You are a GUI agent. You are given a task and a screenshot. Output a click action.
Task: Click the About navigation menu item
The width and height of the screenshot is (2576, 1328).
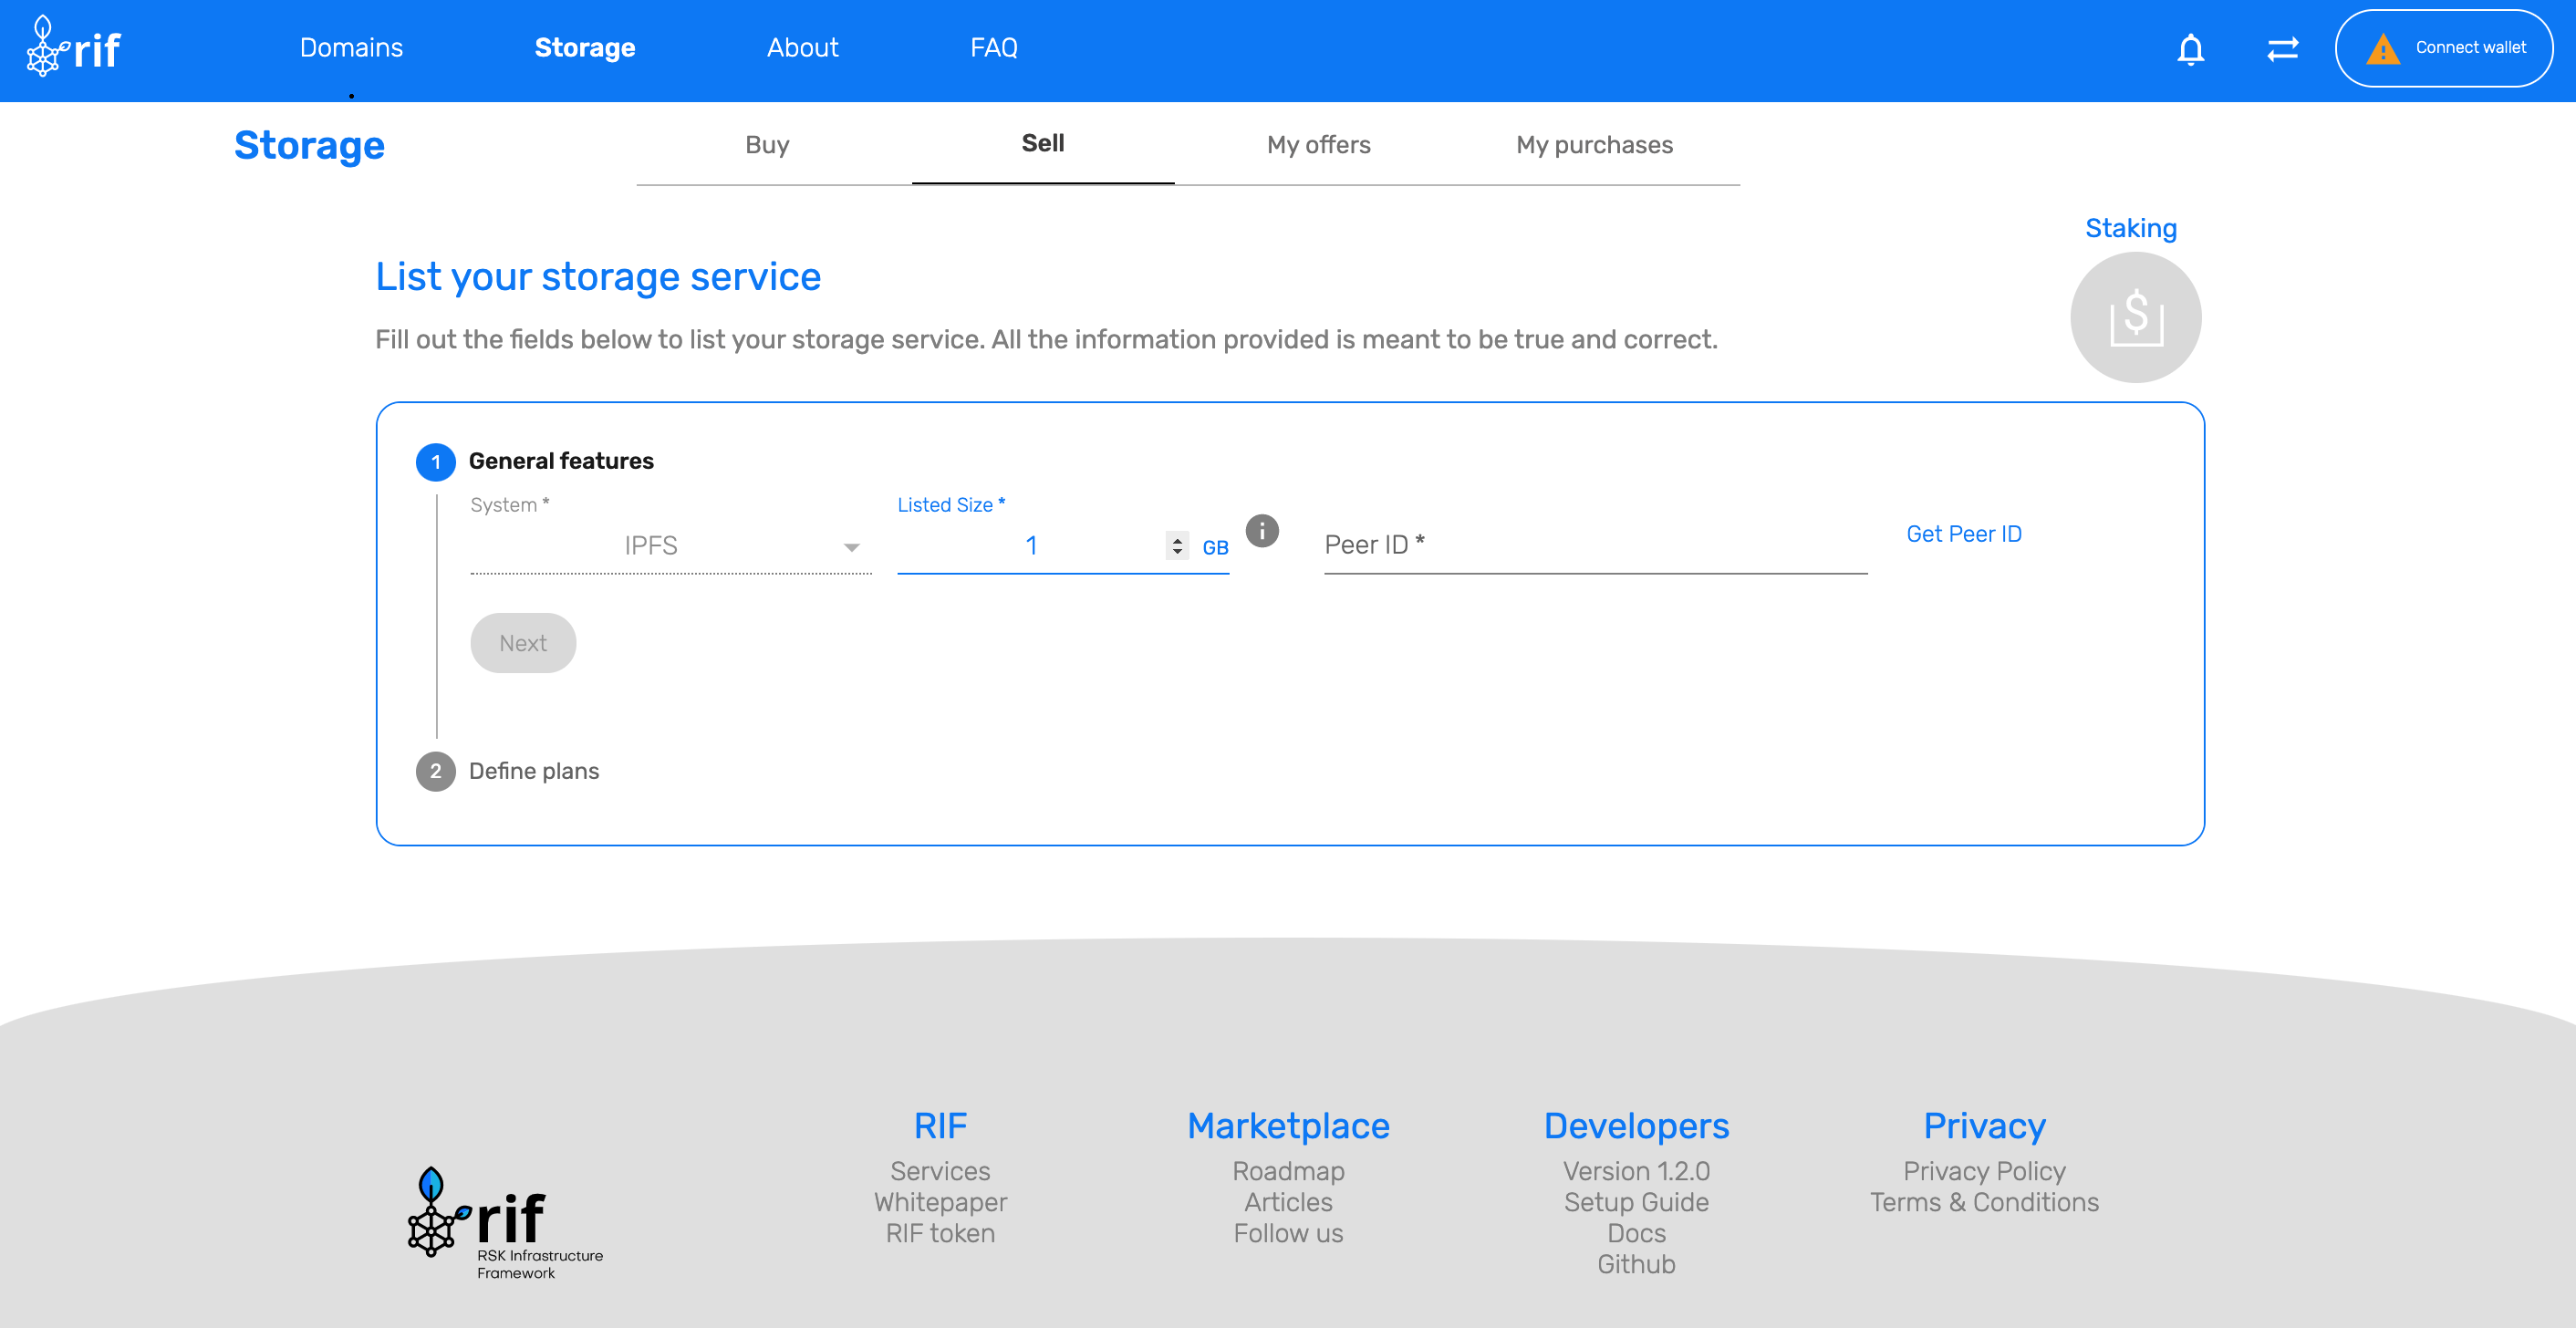click(x=803, y=47)
